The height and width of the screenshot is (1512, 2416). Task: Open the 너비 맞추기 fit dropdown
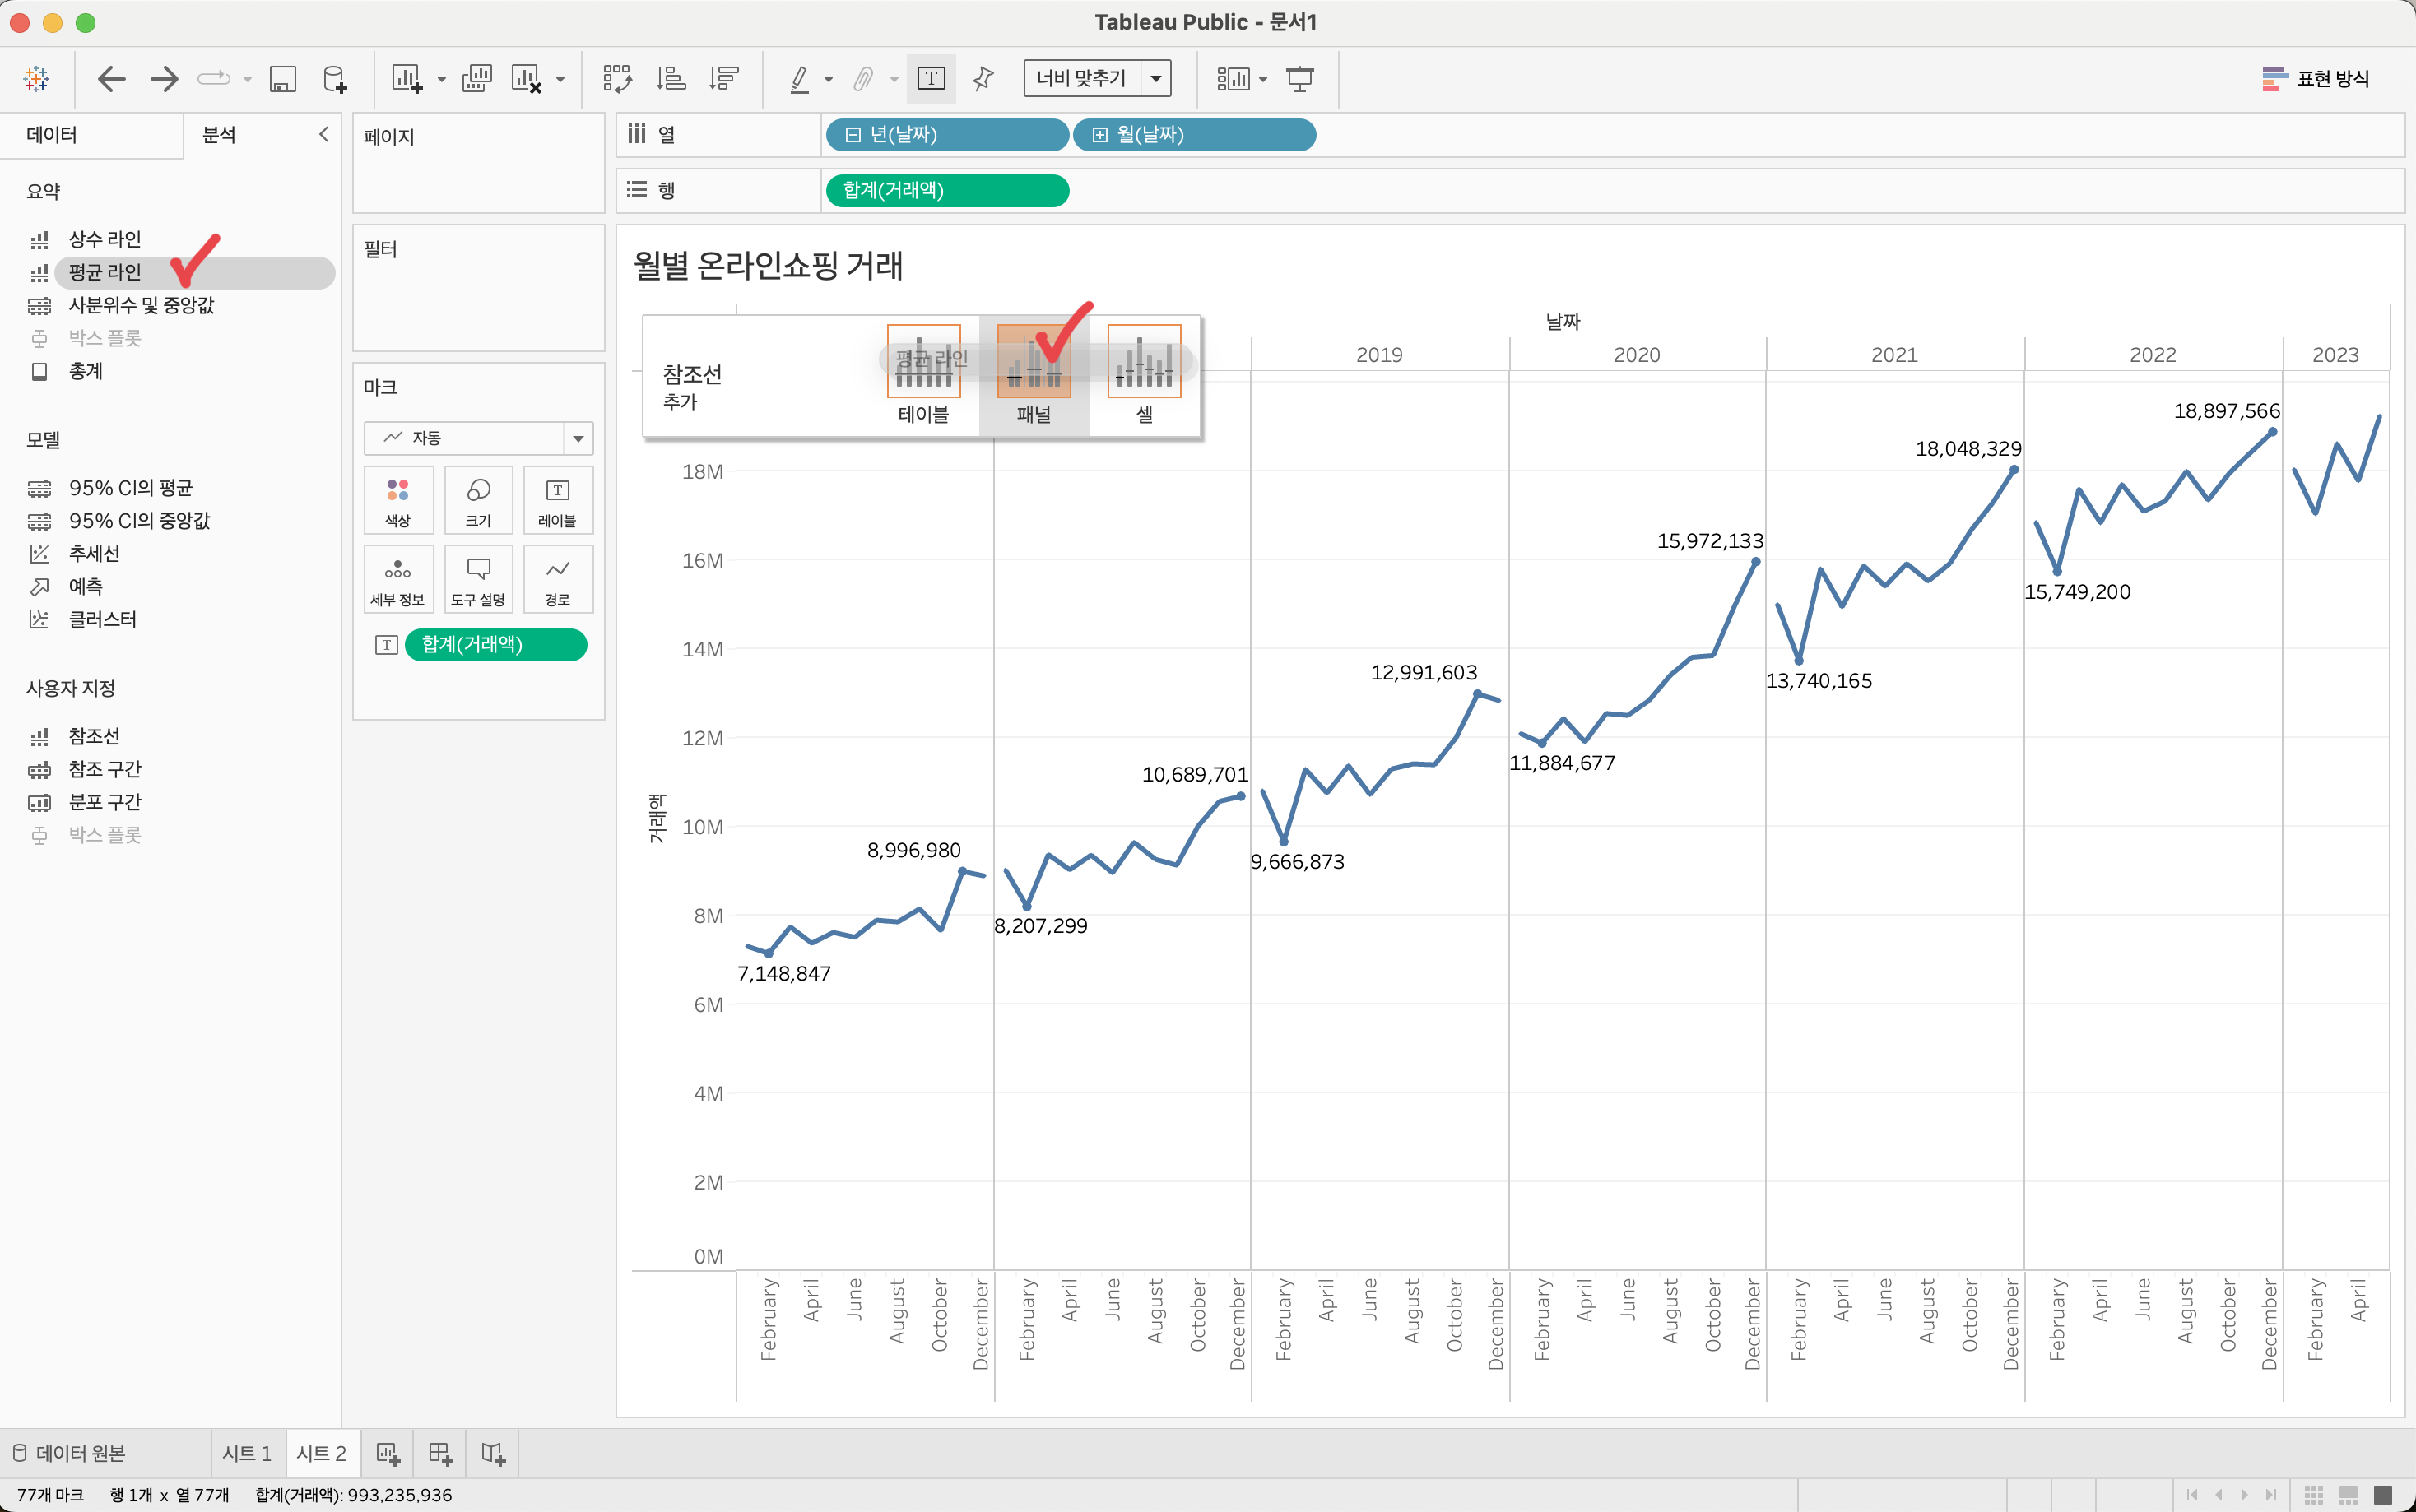coord(1157,79)
